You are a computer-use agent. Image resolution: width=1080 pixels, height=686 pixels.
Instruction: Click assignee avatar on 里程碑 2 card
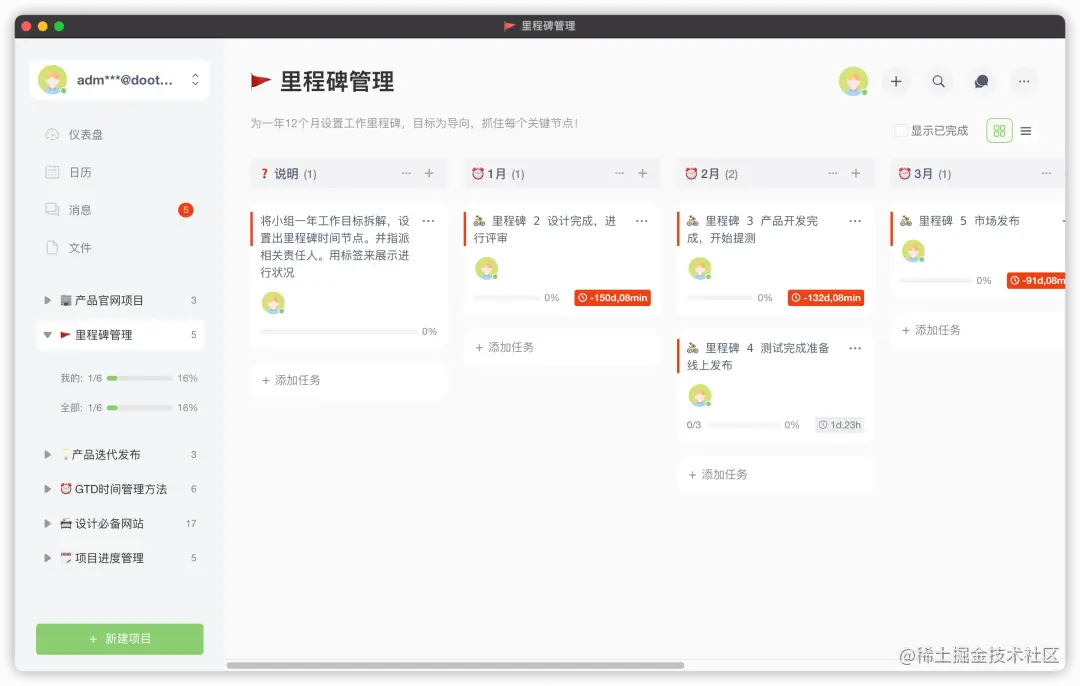pos(486,268)
